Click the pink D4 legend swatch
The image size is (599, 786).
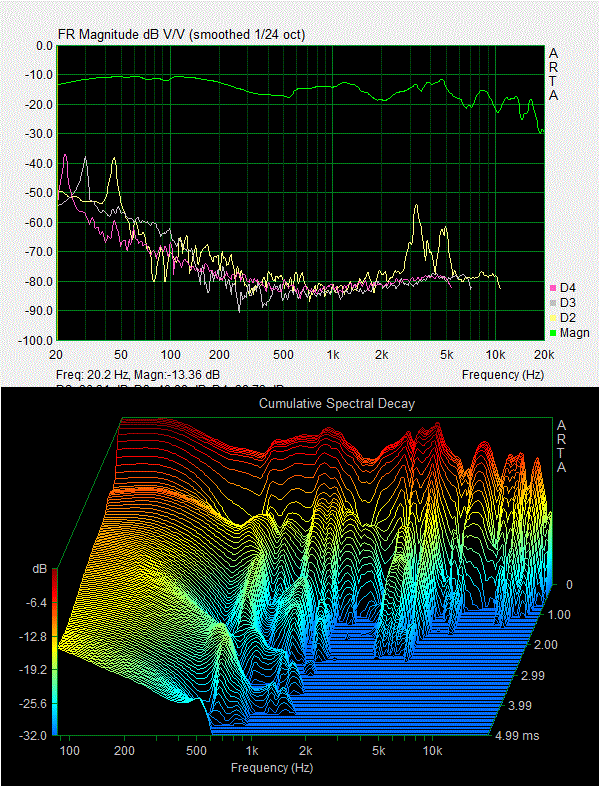(553, 288)
